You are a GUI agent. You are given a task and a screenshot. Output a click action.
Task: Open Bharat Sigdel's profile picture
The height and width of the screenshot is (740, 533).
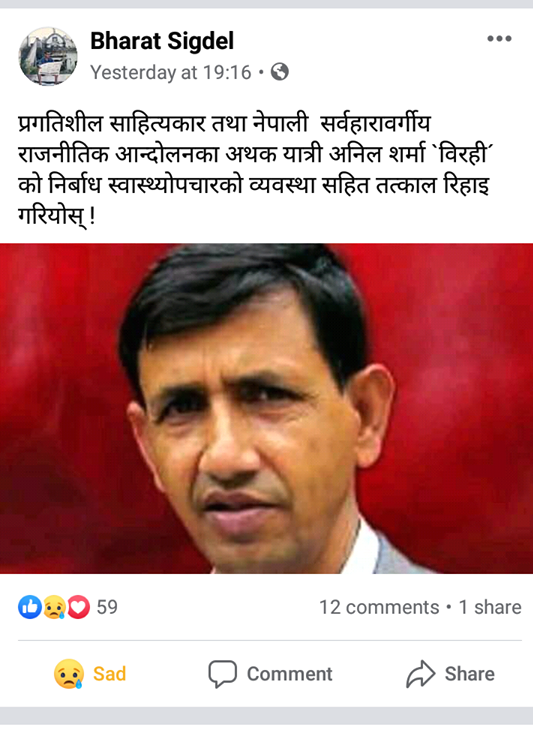pyautogui.click(x=48, y=57)
